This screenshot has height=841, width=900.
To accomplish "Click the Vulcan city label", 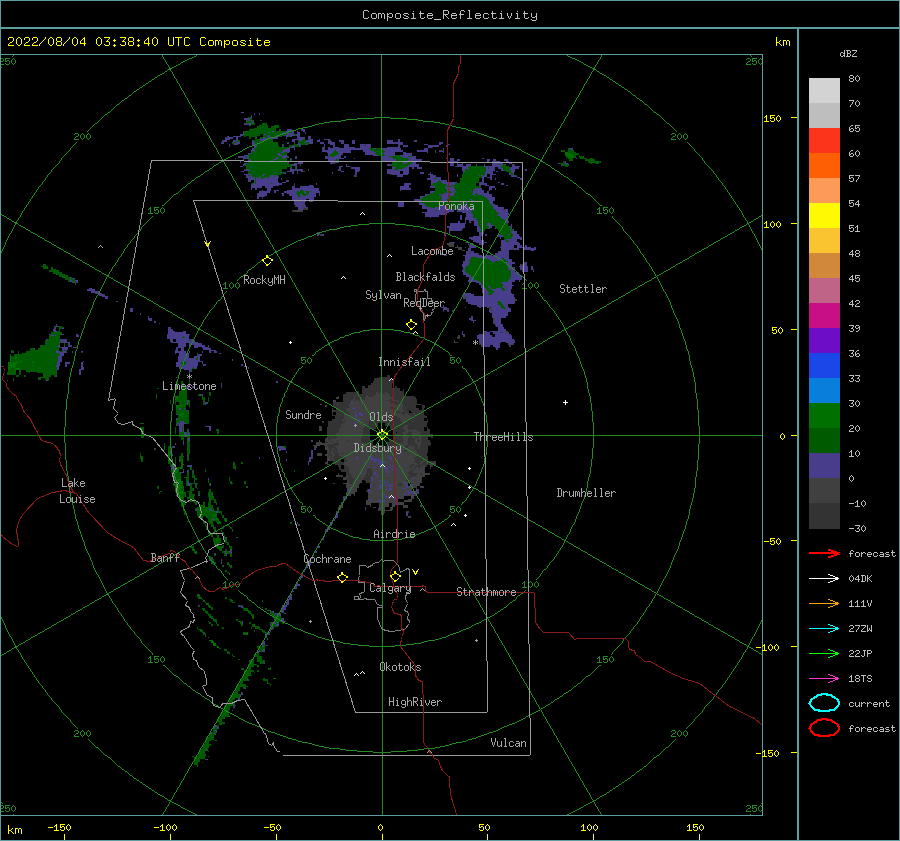I will click(508, 743).
